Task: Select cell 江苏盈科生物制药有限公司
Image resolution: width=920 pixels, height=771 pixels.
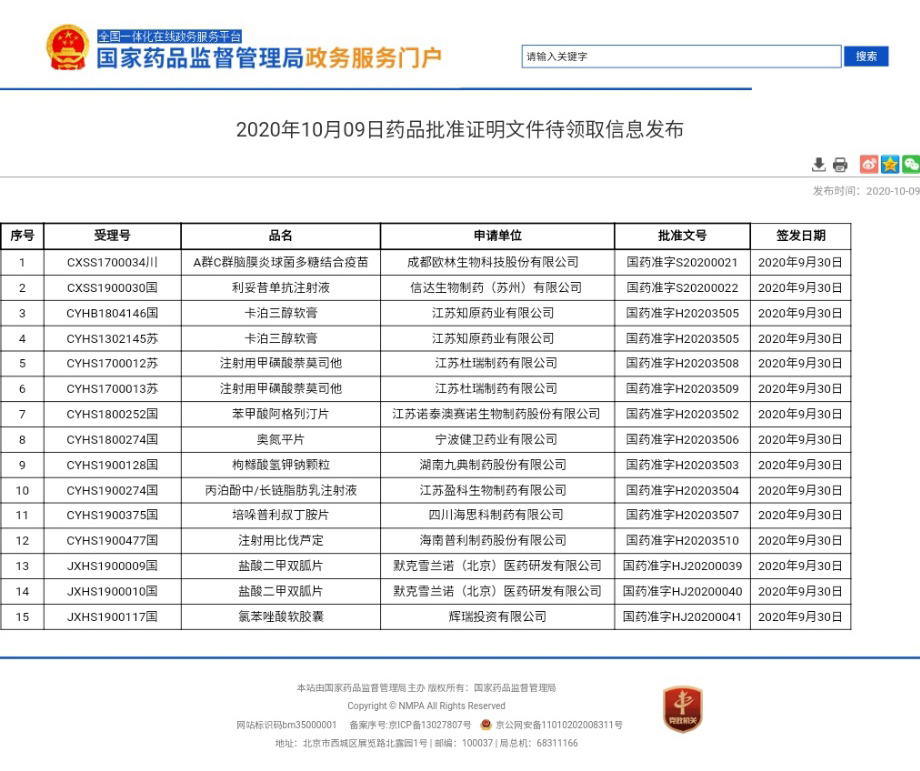Action: pyautogui.click(x=498, y=491)
